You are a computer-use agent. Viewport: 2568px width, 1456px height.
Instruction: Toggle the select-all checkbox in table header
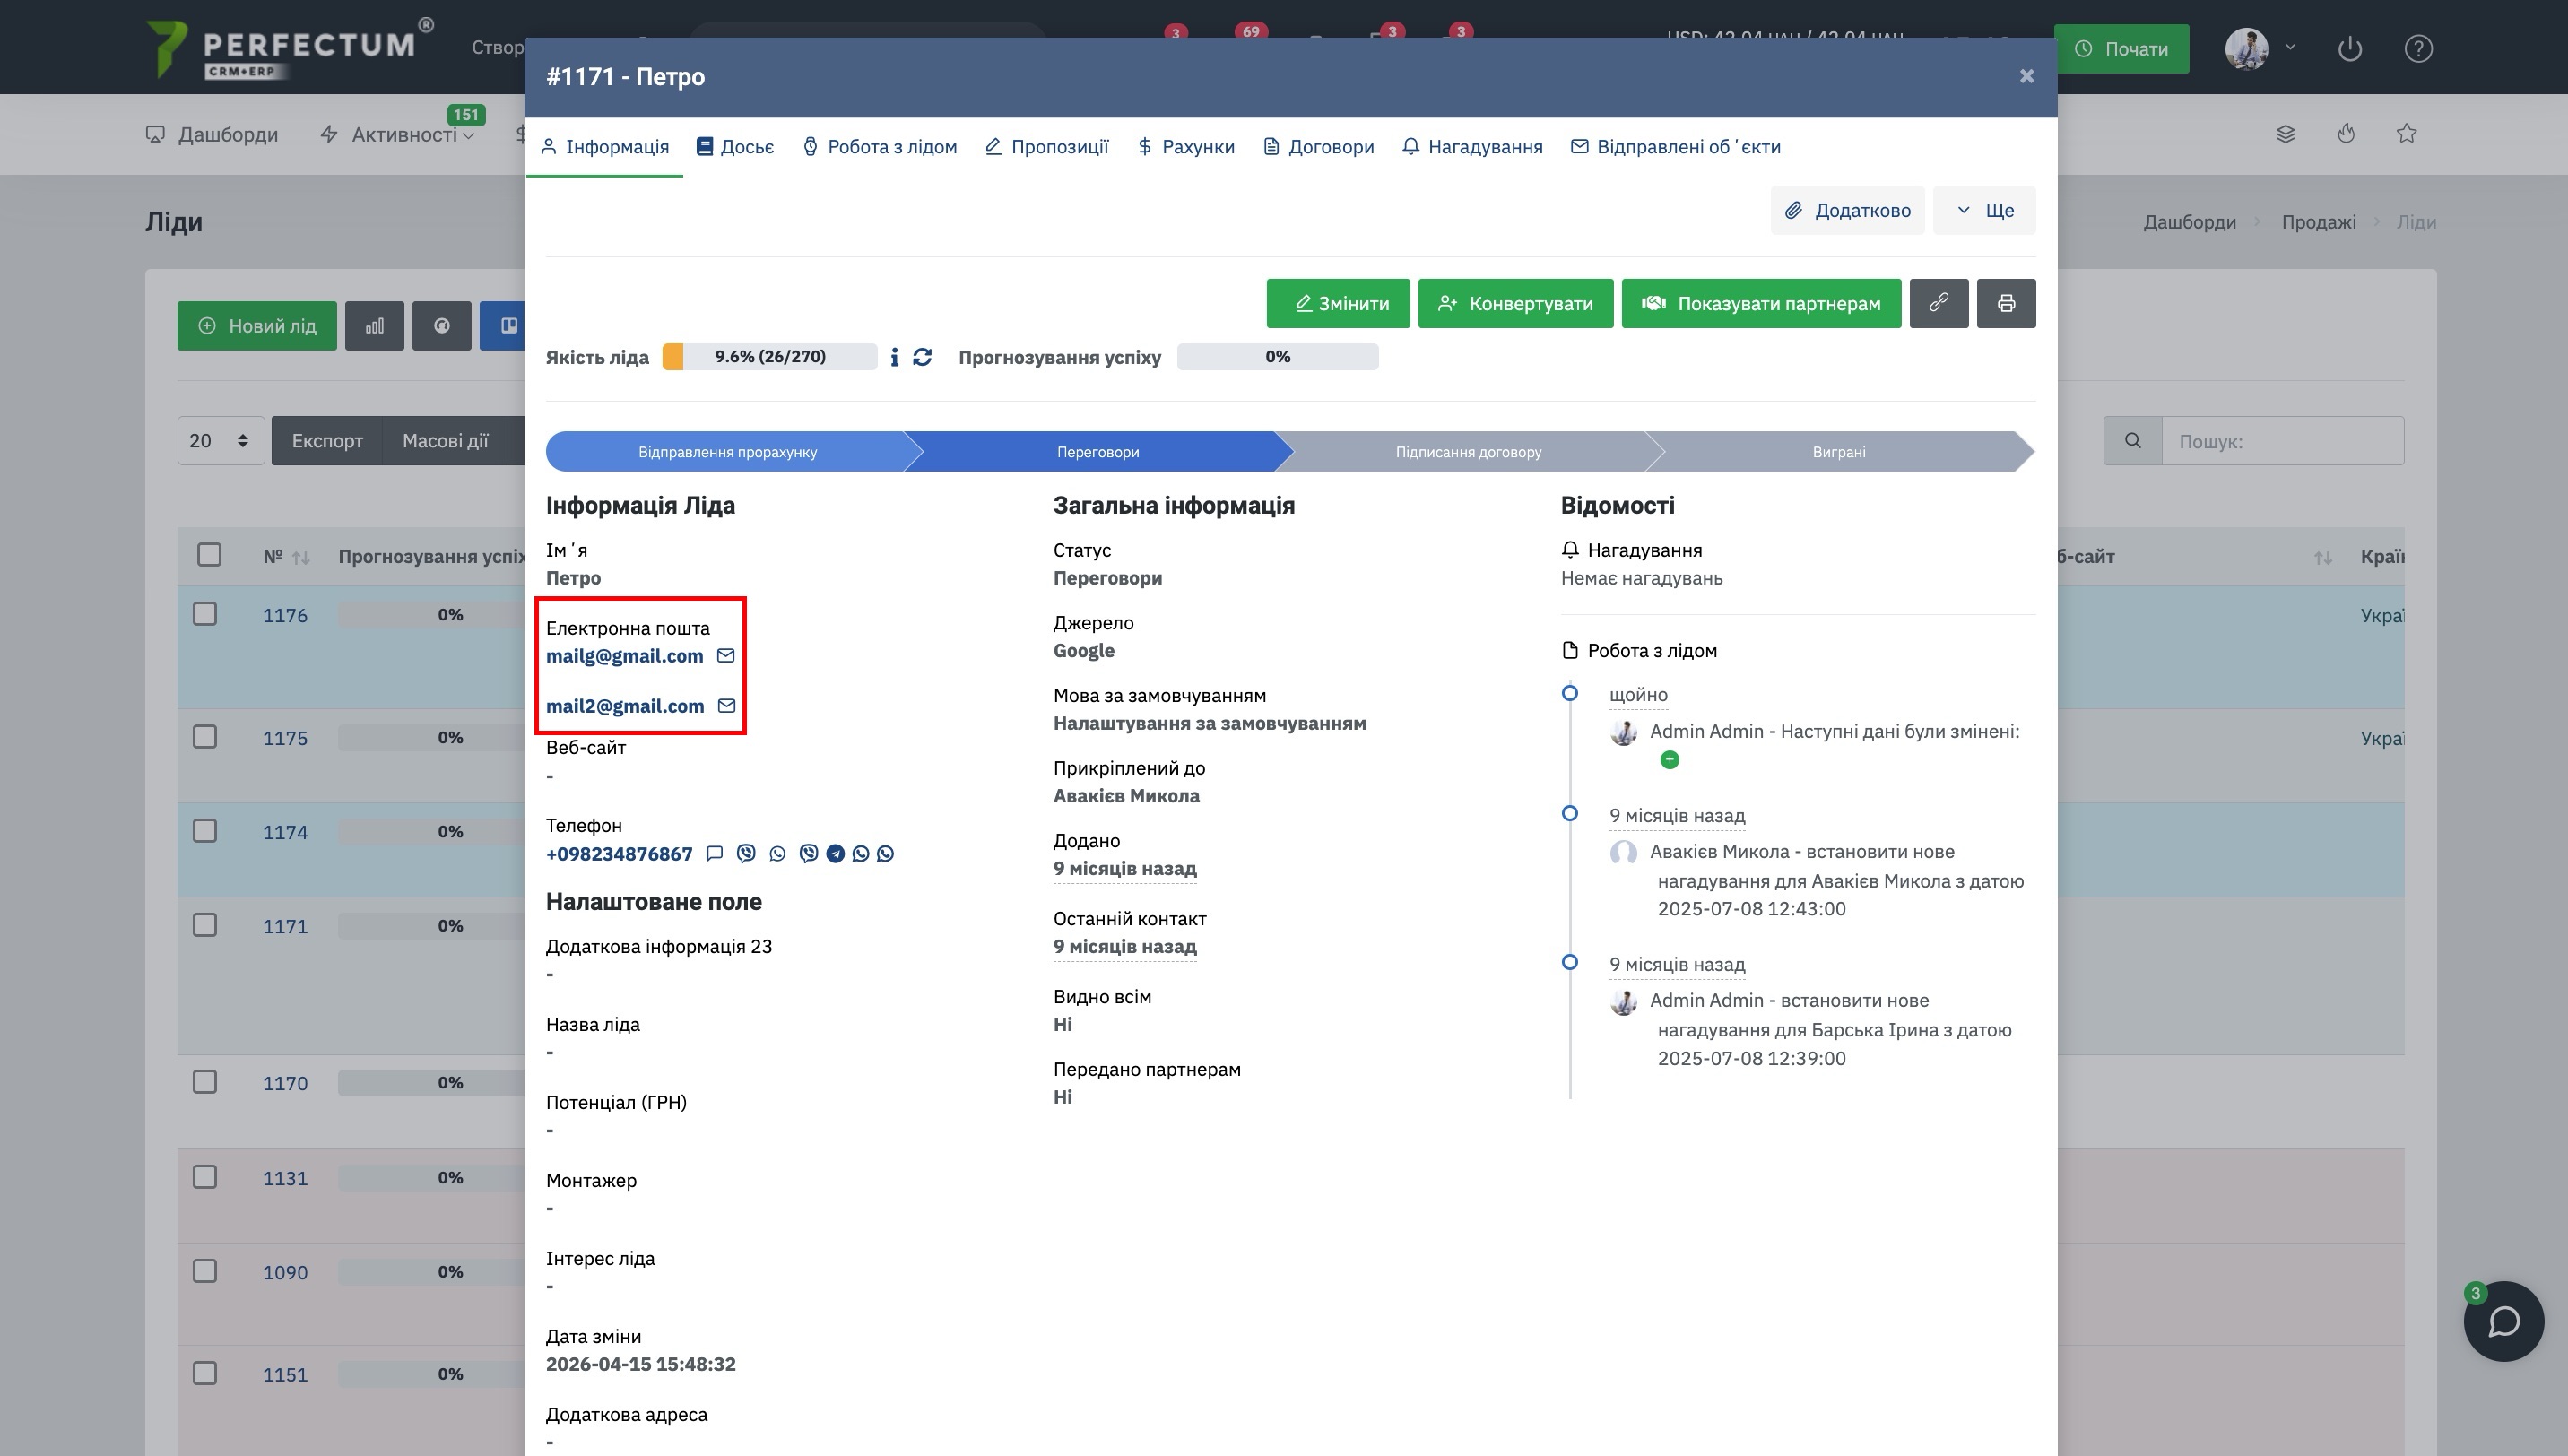tap(209, 555)
